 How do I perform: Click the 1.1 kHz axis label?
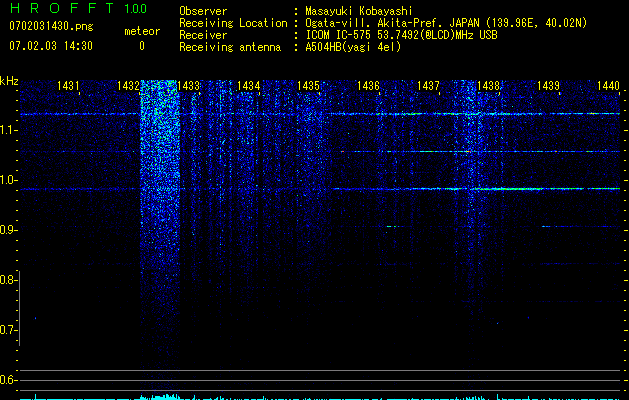tap(8, 130)
